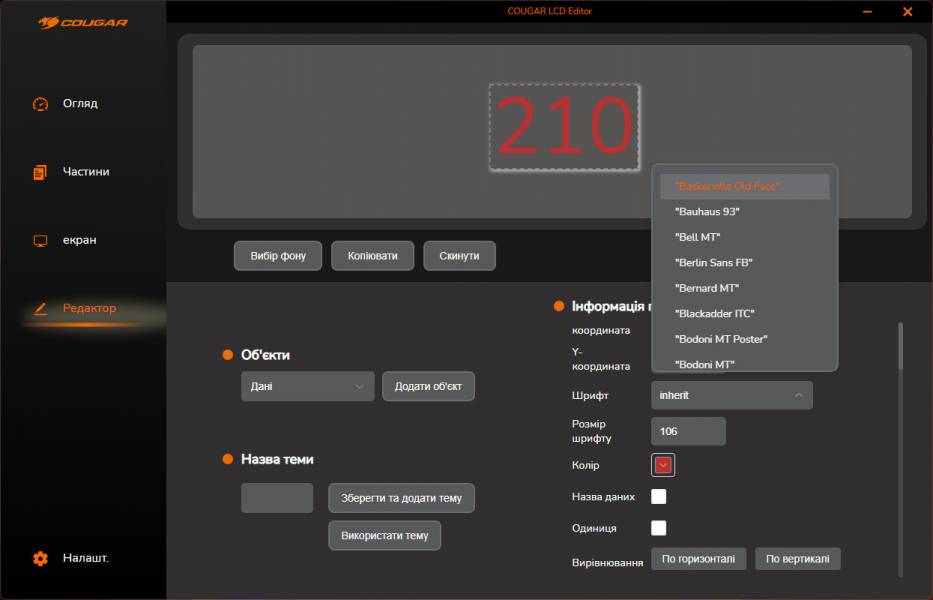Expand the 'Дані' objects dropdown
The height and width of the screenshot is (600, 933).
point(307,387)
